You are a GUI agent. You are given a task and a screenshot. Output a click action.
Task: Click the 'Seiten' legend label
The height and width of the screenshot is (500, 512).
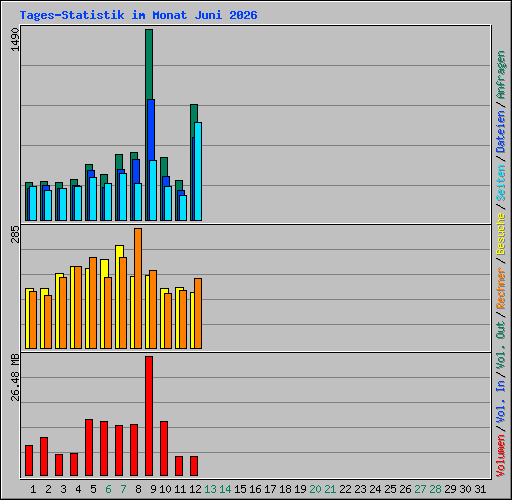click(501, 183)
